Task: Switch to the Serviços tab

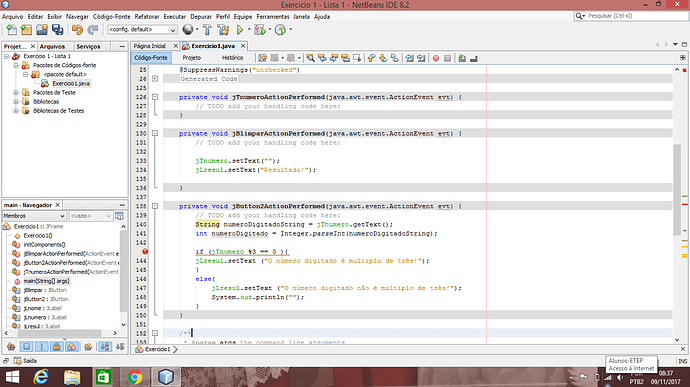Action: [88, 46]
